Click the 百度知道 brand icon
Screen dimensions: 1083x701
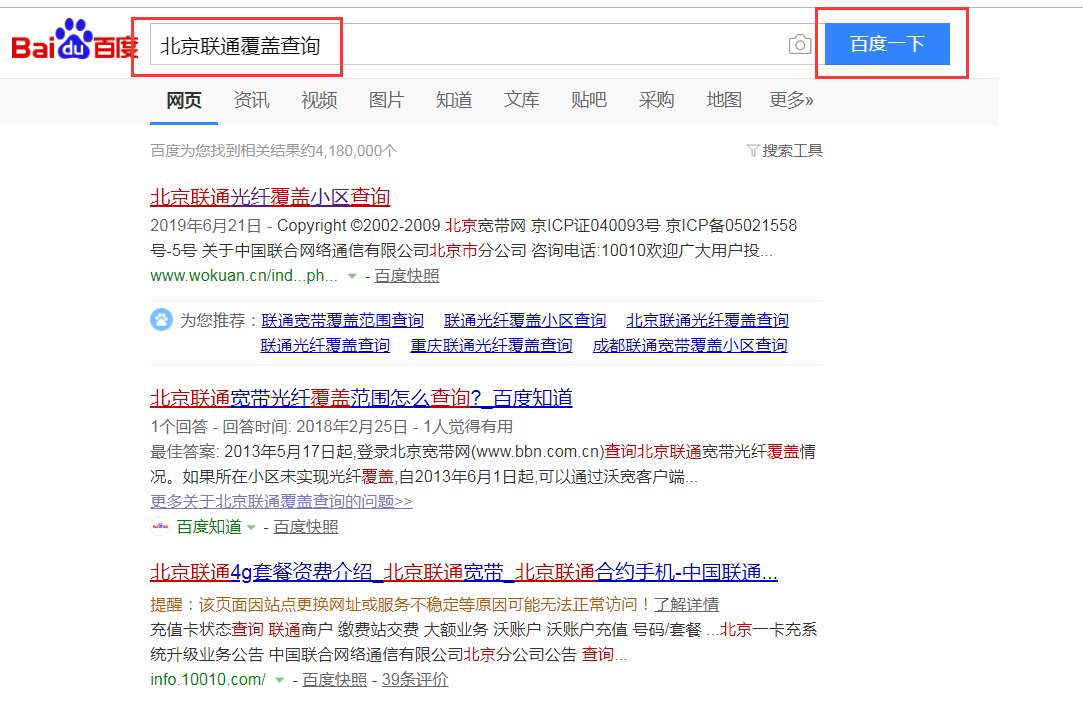(160, 526)
